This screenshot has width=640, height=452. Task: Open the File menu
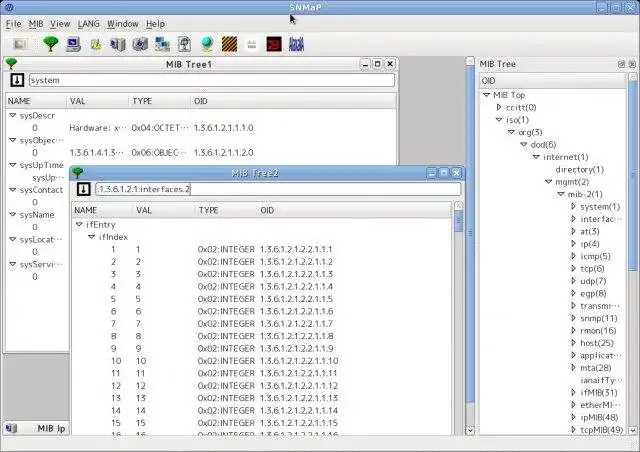pos(13,24)
